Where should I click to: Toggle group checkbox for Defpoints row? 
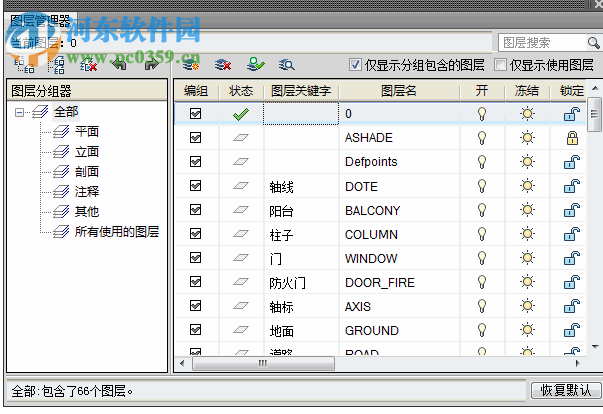(x=195, y=162)
